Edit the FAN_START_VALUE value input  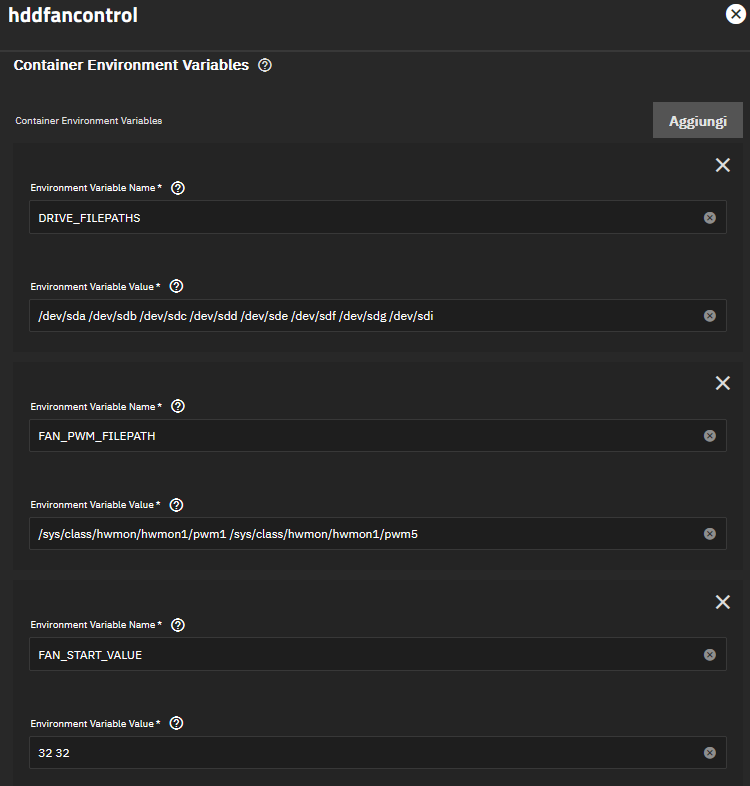tap(360, 753)
